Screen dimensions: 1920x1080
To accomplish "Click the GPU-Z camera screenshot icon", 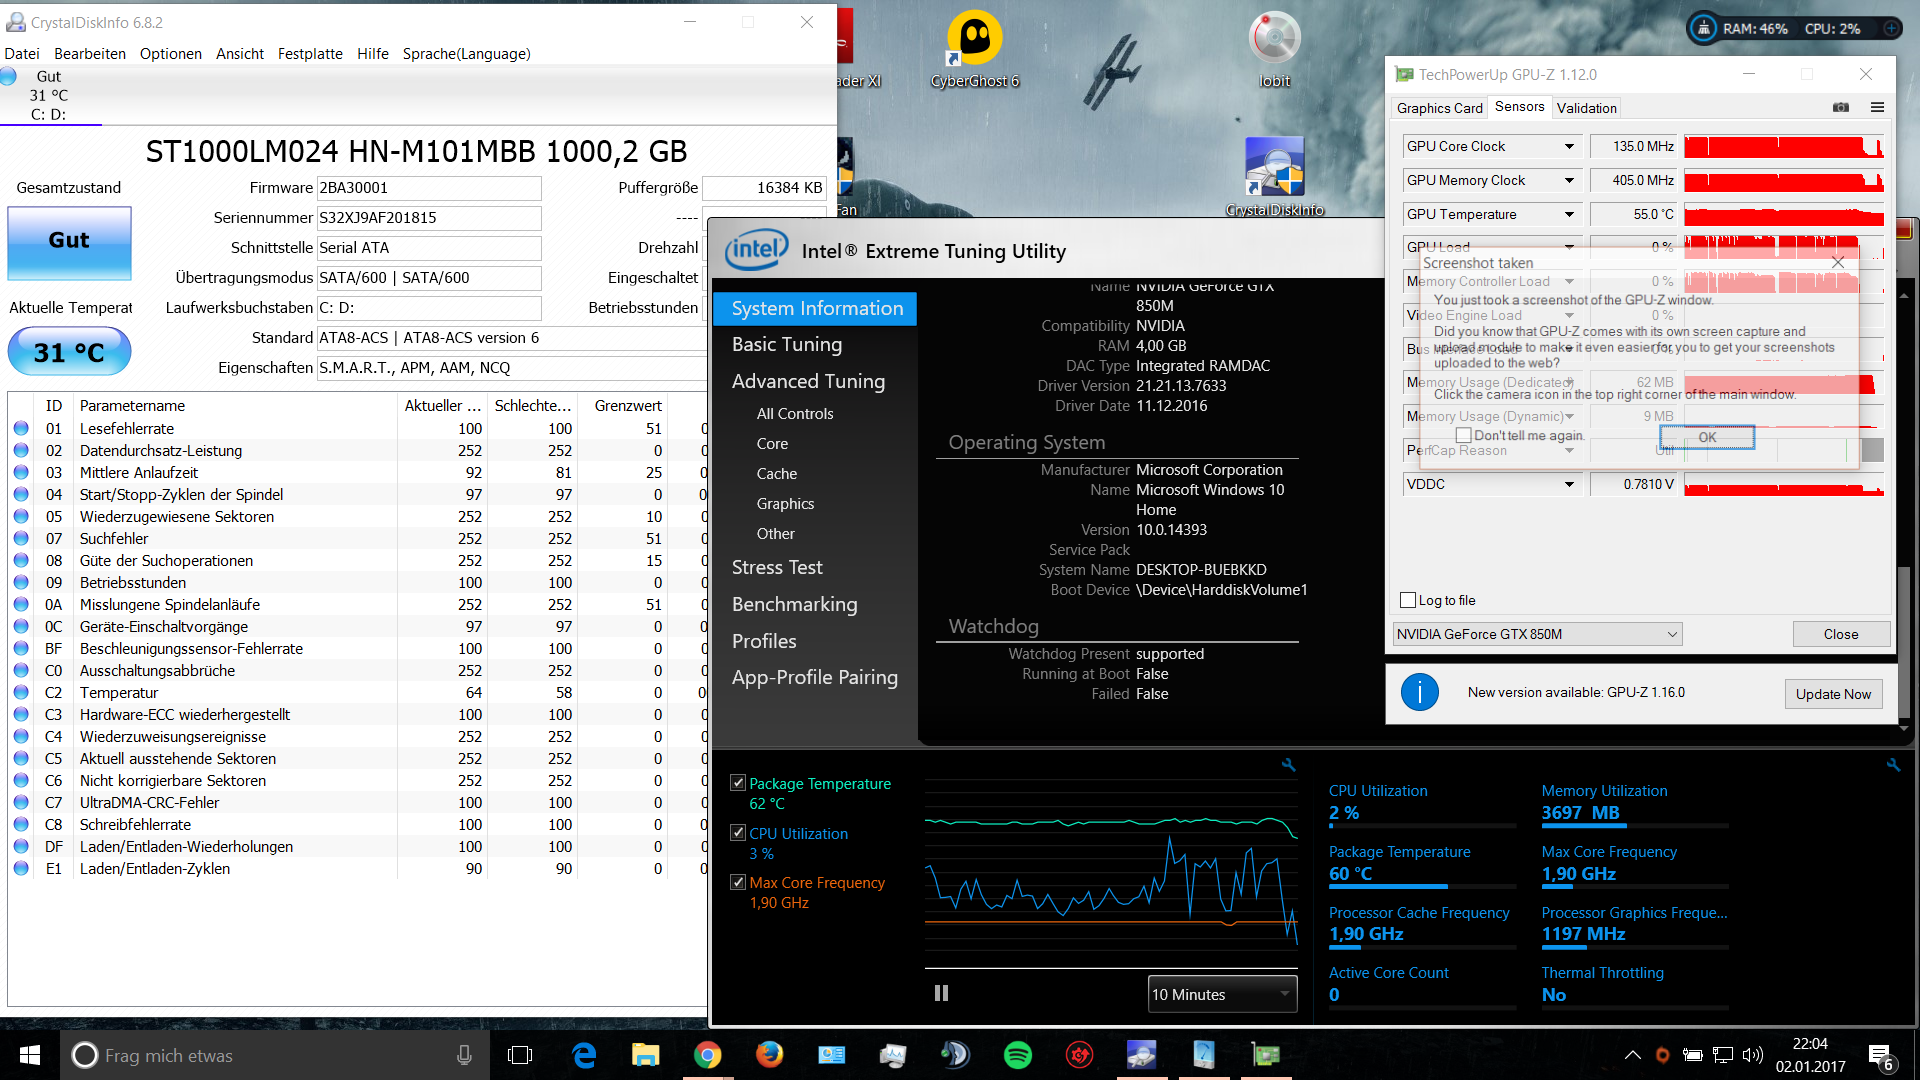I will pyautogui.click(x=1840, y=107).
